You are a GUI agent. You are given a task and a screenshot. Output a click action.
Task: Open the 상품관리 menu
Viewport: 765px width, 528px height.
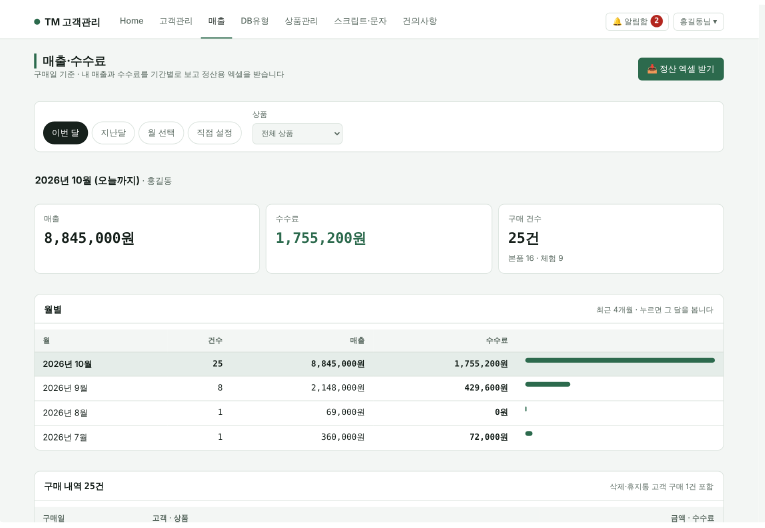pos(301,21)
